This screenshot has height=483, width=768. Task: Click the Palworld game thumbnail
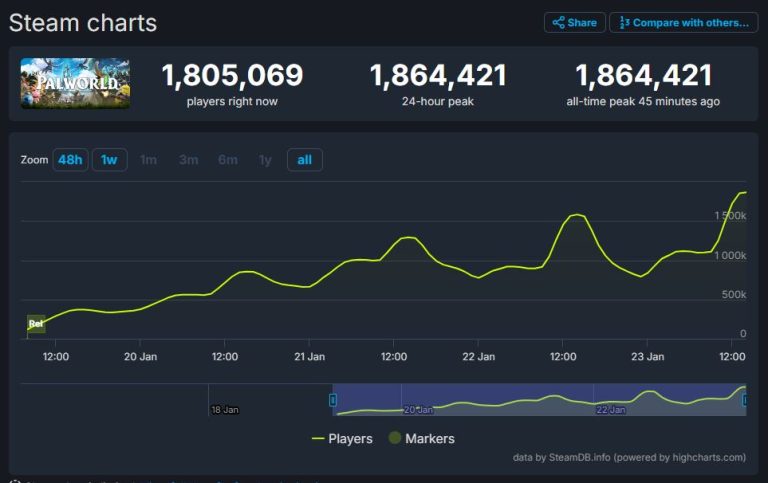click(x=75, y=83)
